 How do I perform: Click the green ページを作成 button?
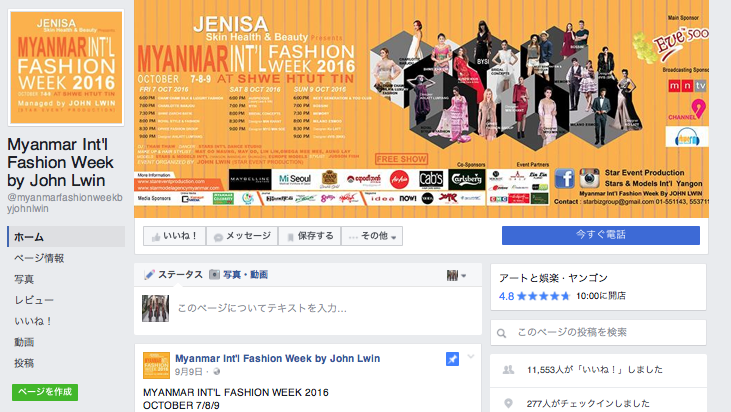(45, 392)
